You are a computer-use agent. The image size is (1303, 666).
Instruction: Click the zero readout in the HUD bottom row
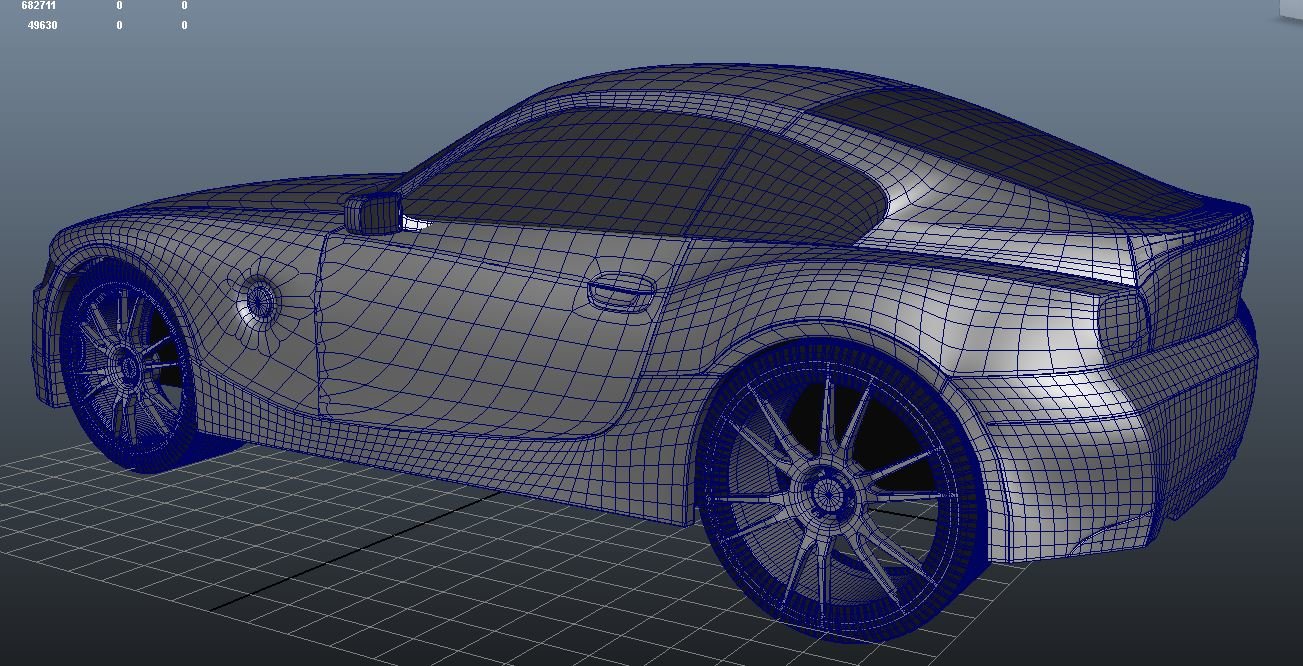[118, 24]
